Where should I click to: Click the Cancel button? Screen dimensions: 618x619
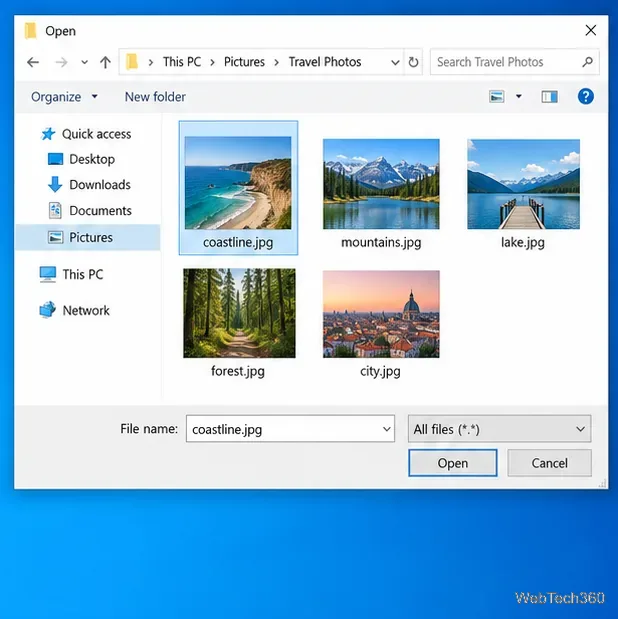(550, 463)
